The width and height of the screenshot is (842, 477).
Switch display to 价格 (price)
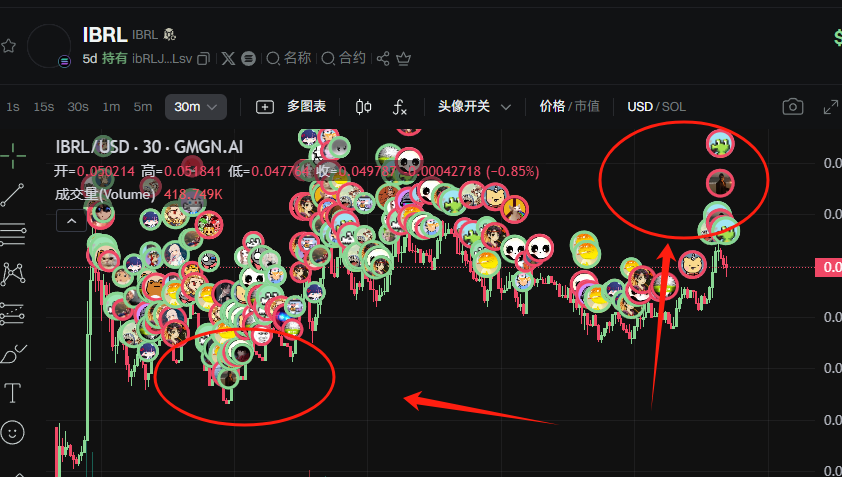[x=552, y=106]
